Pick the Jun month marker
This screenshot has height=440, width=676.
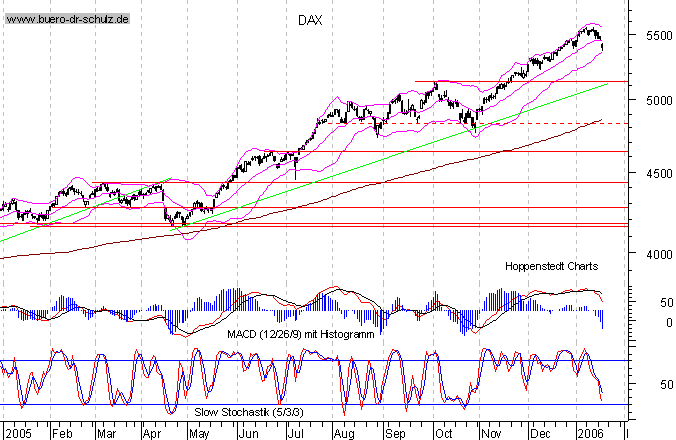coord(248,435)
